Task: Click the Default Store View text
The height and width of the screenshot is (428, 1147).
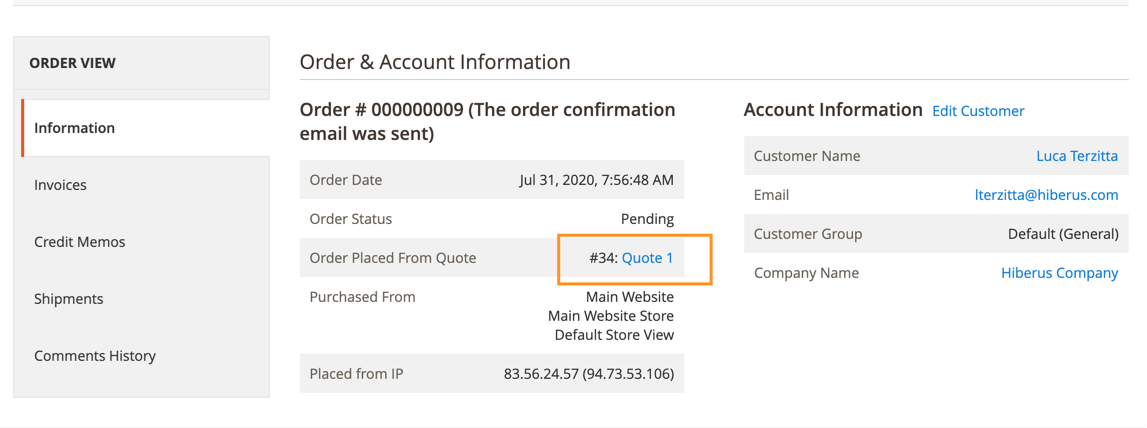Action: 614,335
